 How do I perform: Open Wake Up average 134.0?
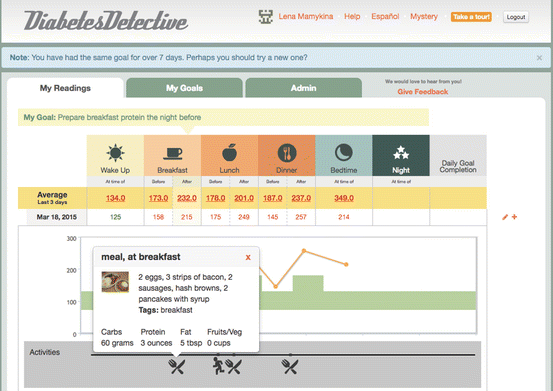click(x=115, y=198)
